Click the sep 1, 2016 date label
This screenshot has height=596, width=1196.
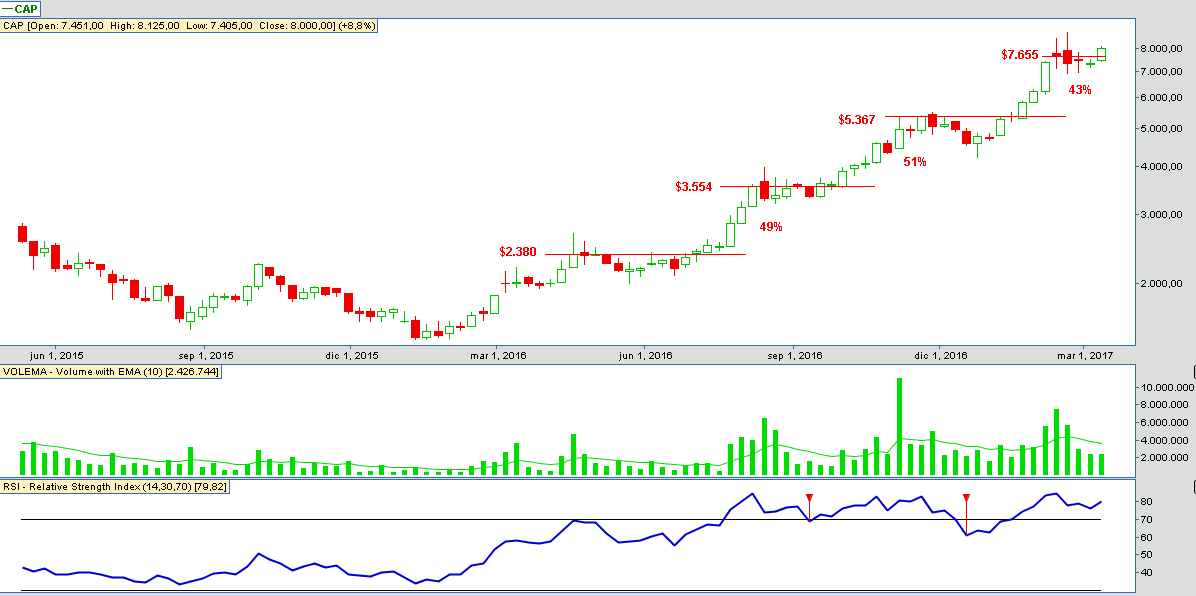795,356
